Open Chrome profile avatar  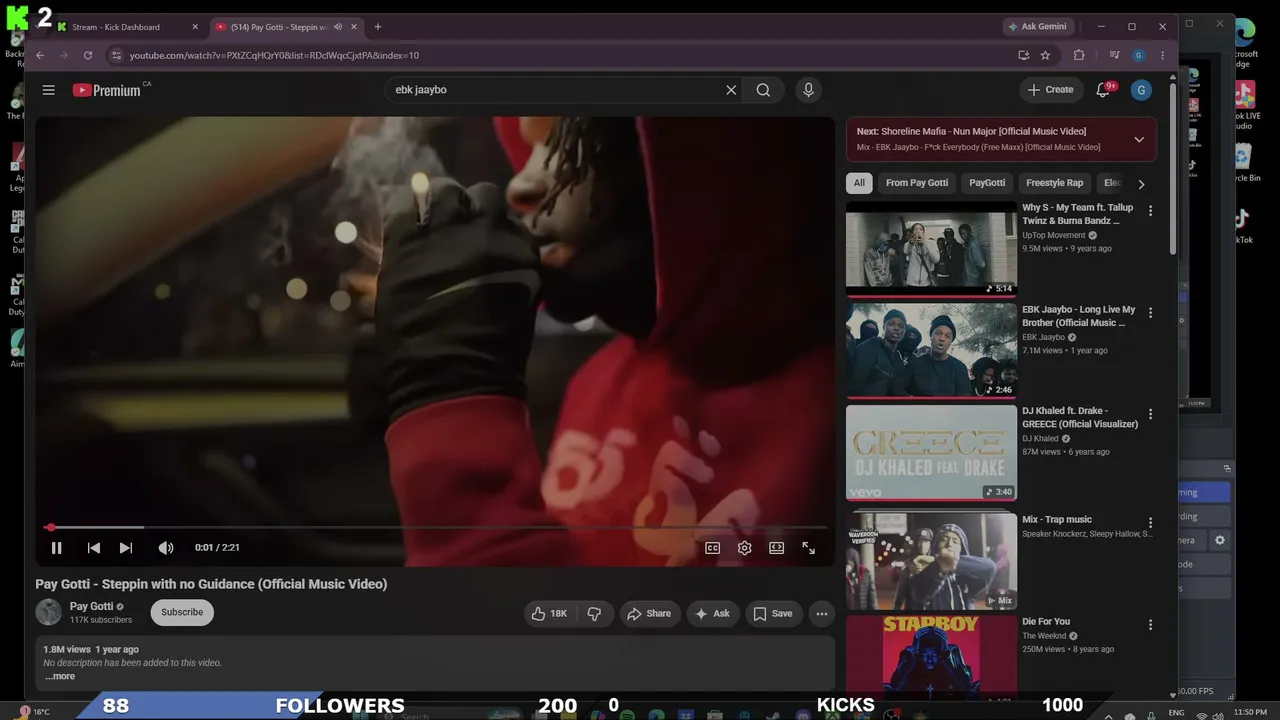click(x=1138, y=55)
